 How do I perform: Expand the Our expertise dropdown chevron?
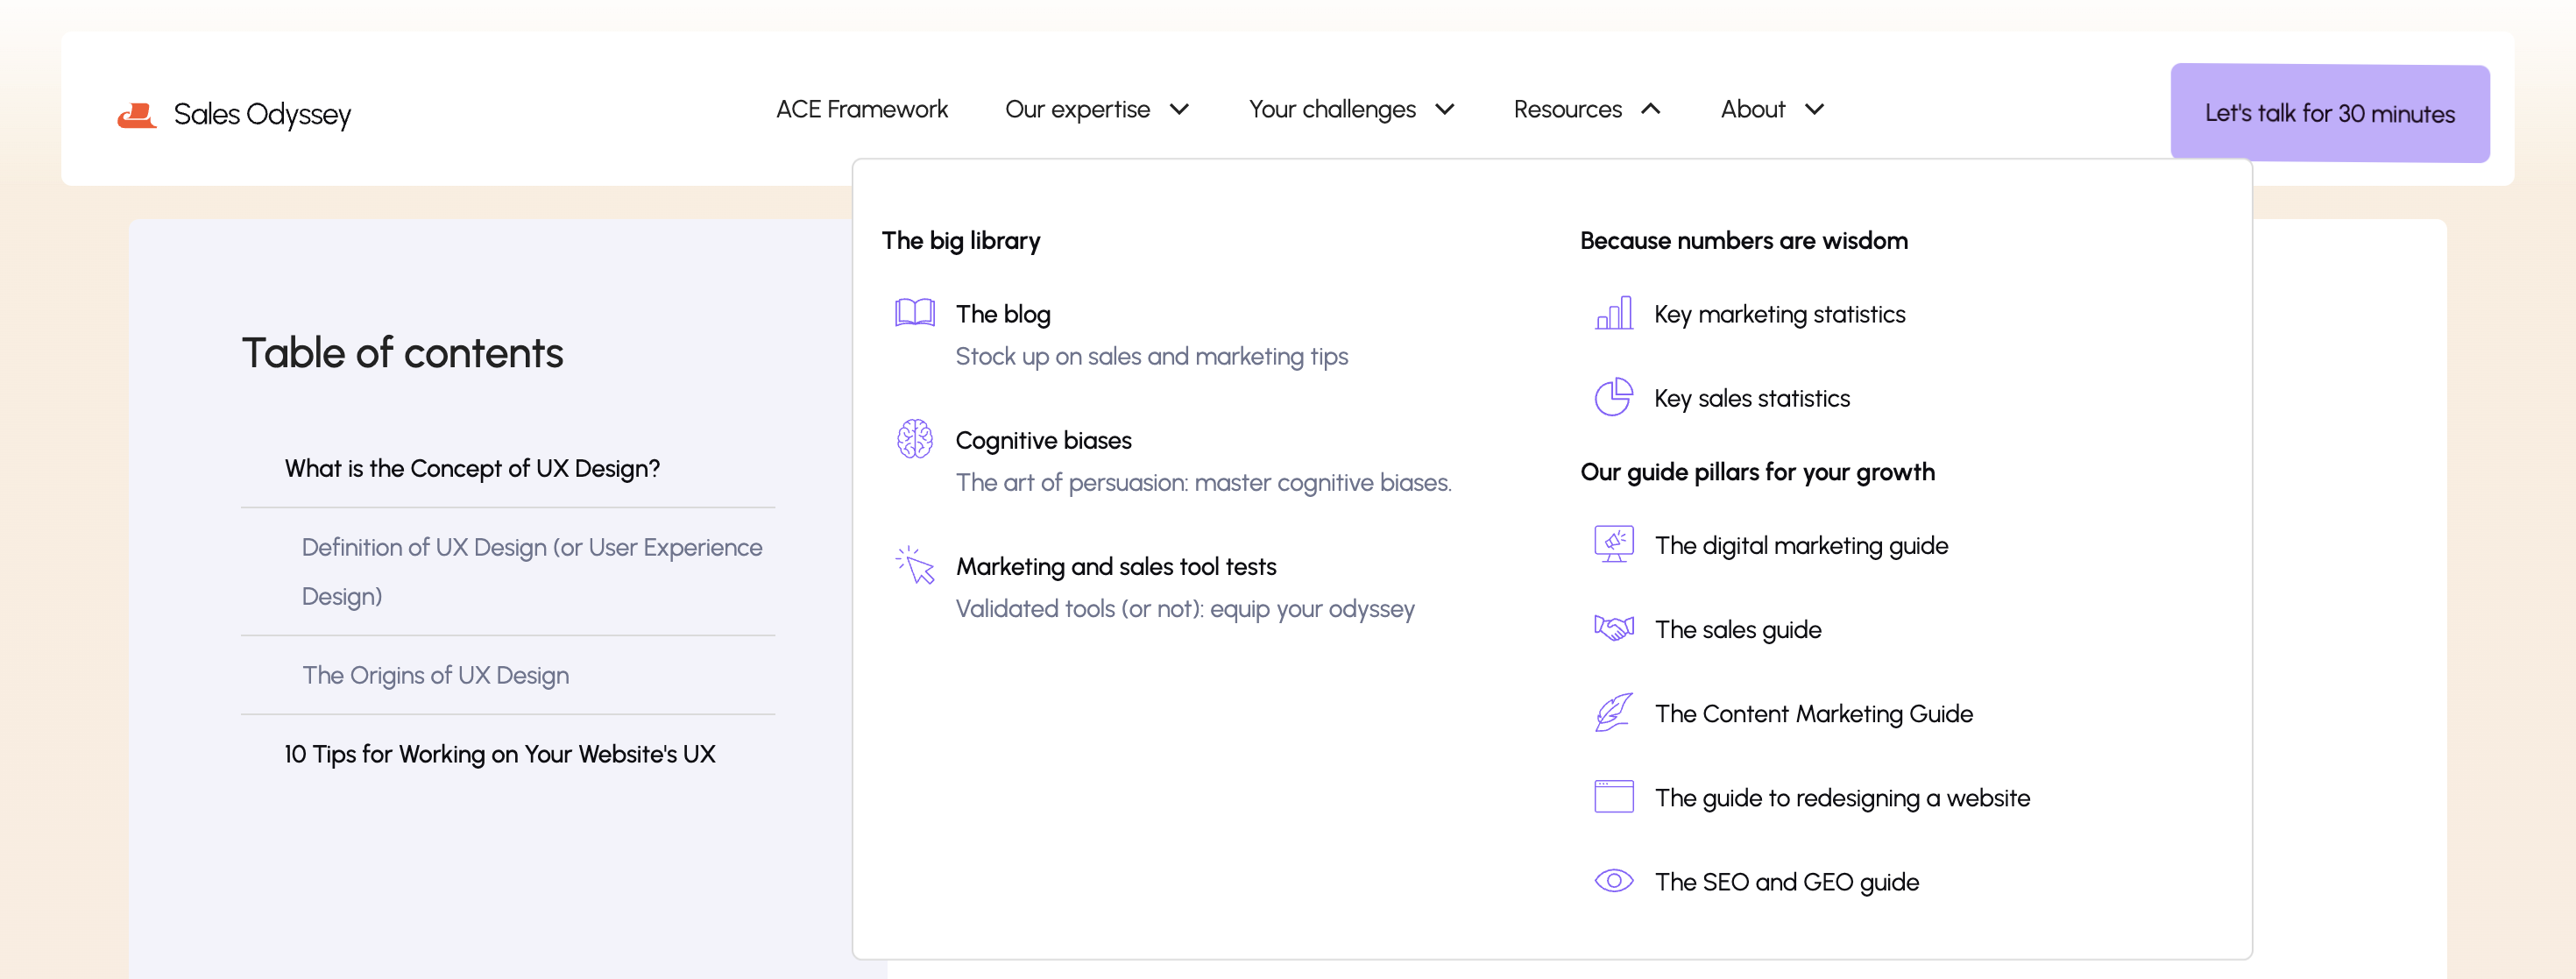point(1179,109)
